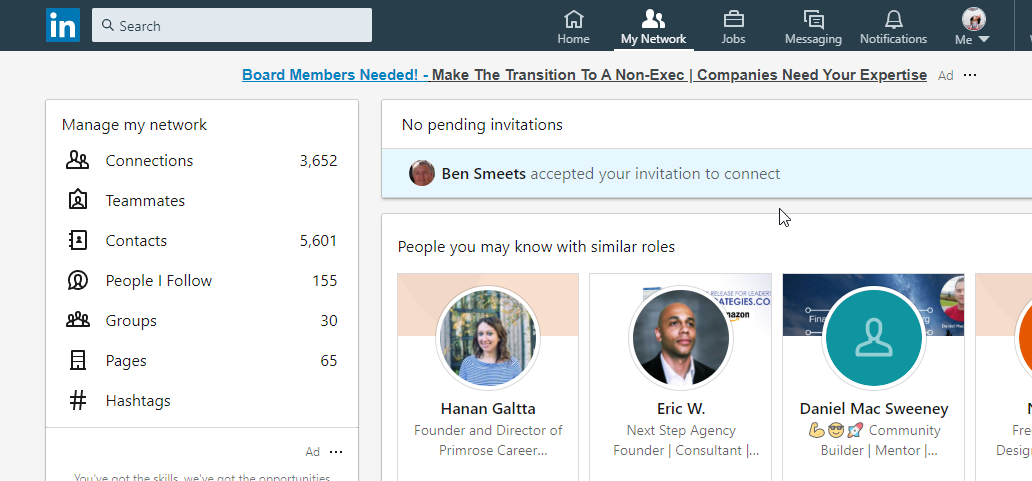The height and width of the screenshot is (481, 1032).
Task: Go to Home in navigation bar
Action: tap(573, 27)
